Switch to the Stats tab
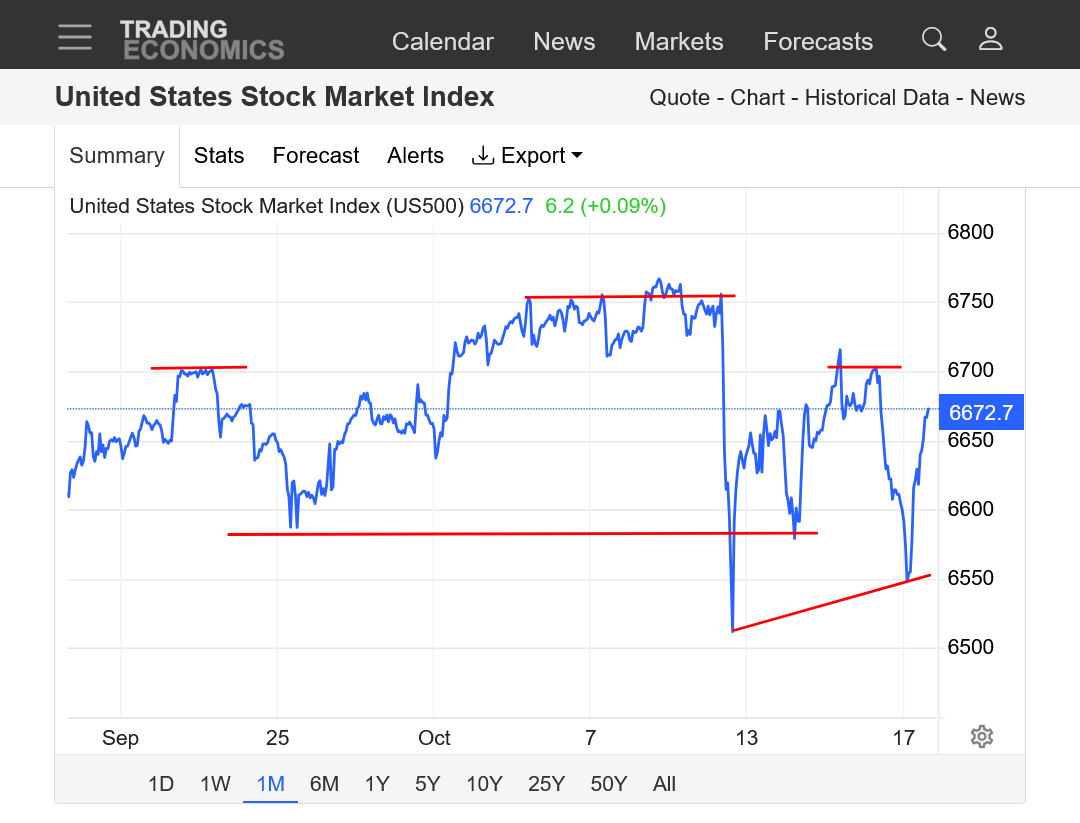This screenshot has height=823, width=1080. 219,156
